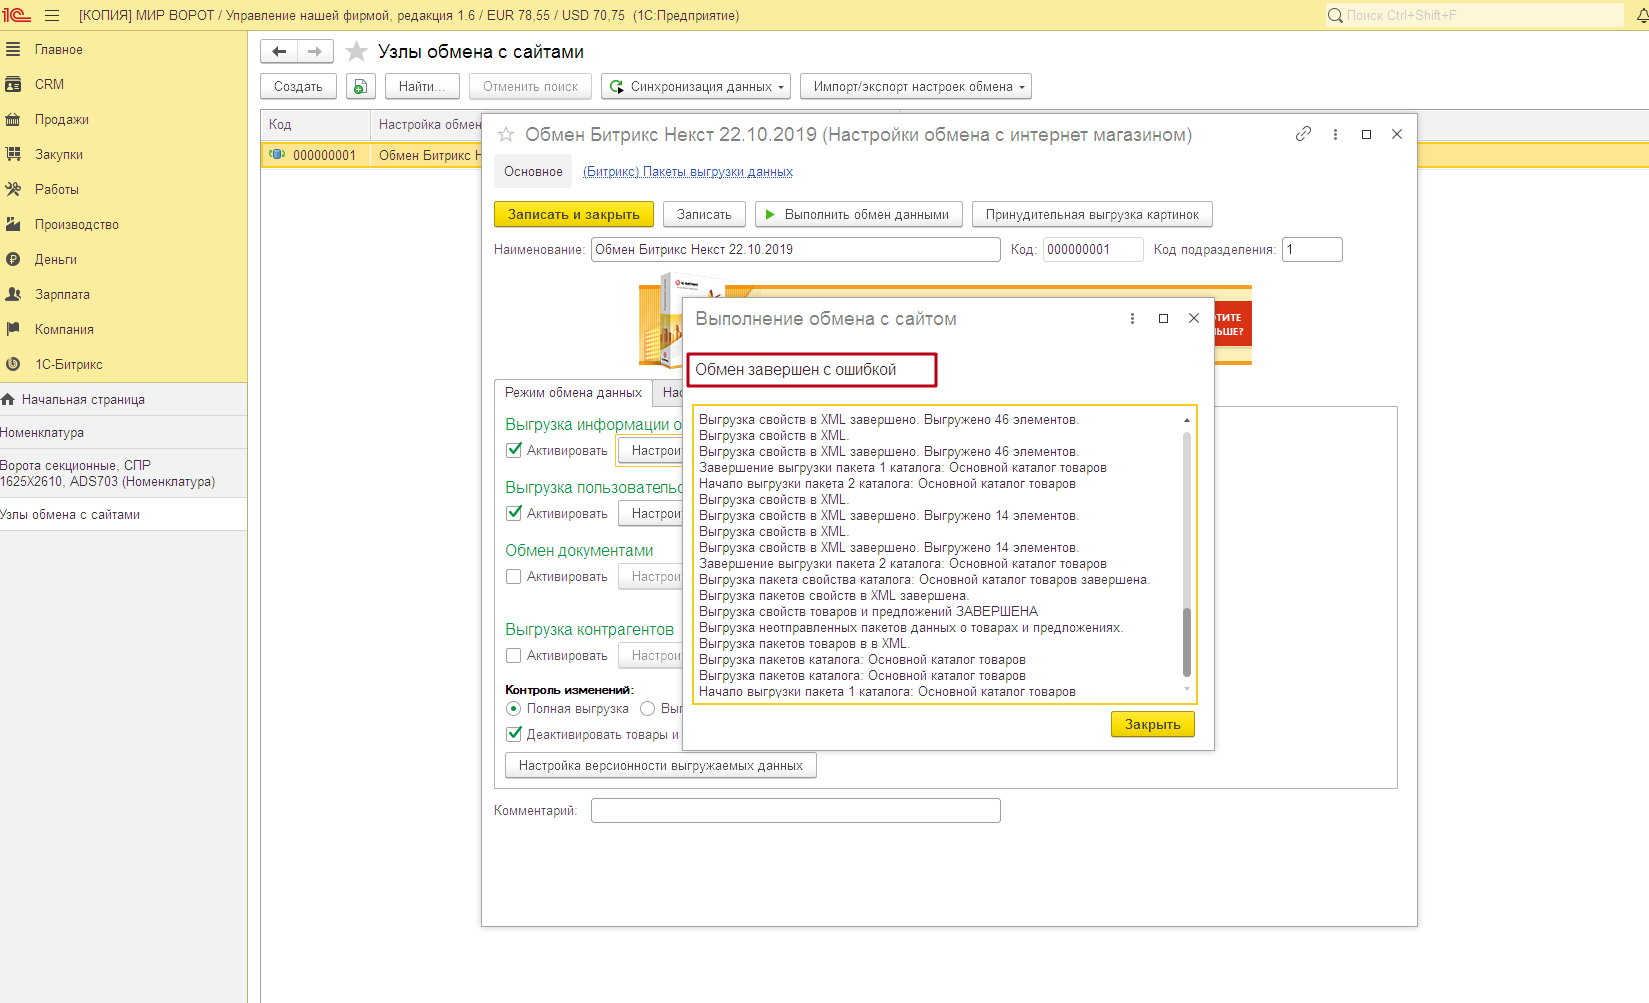
Task: Click the Найти... button
Action: coord(422,86)
